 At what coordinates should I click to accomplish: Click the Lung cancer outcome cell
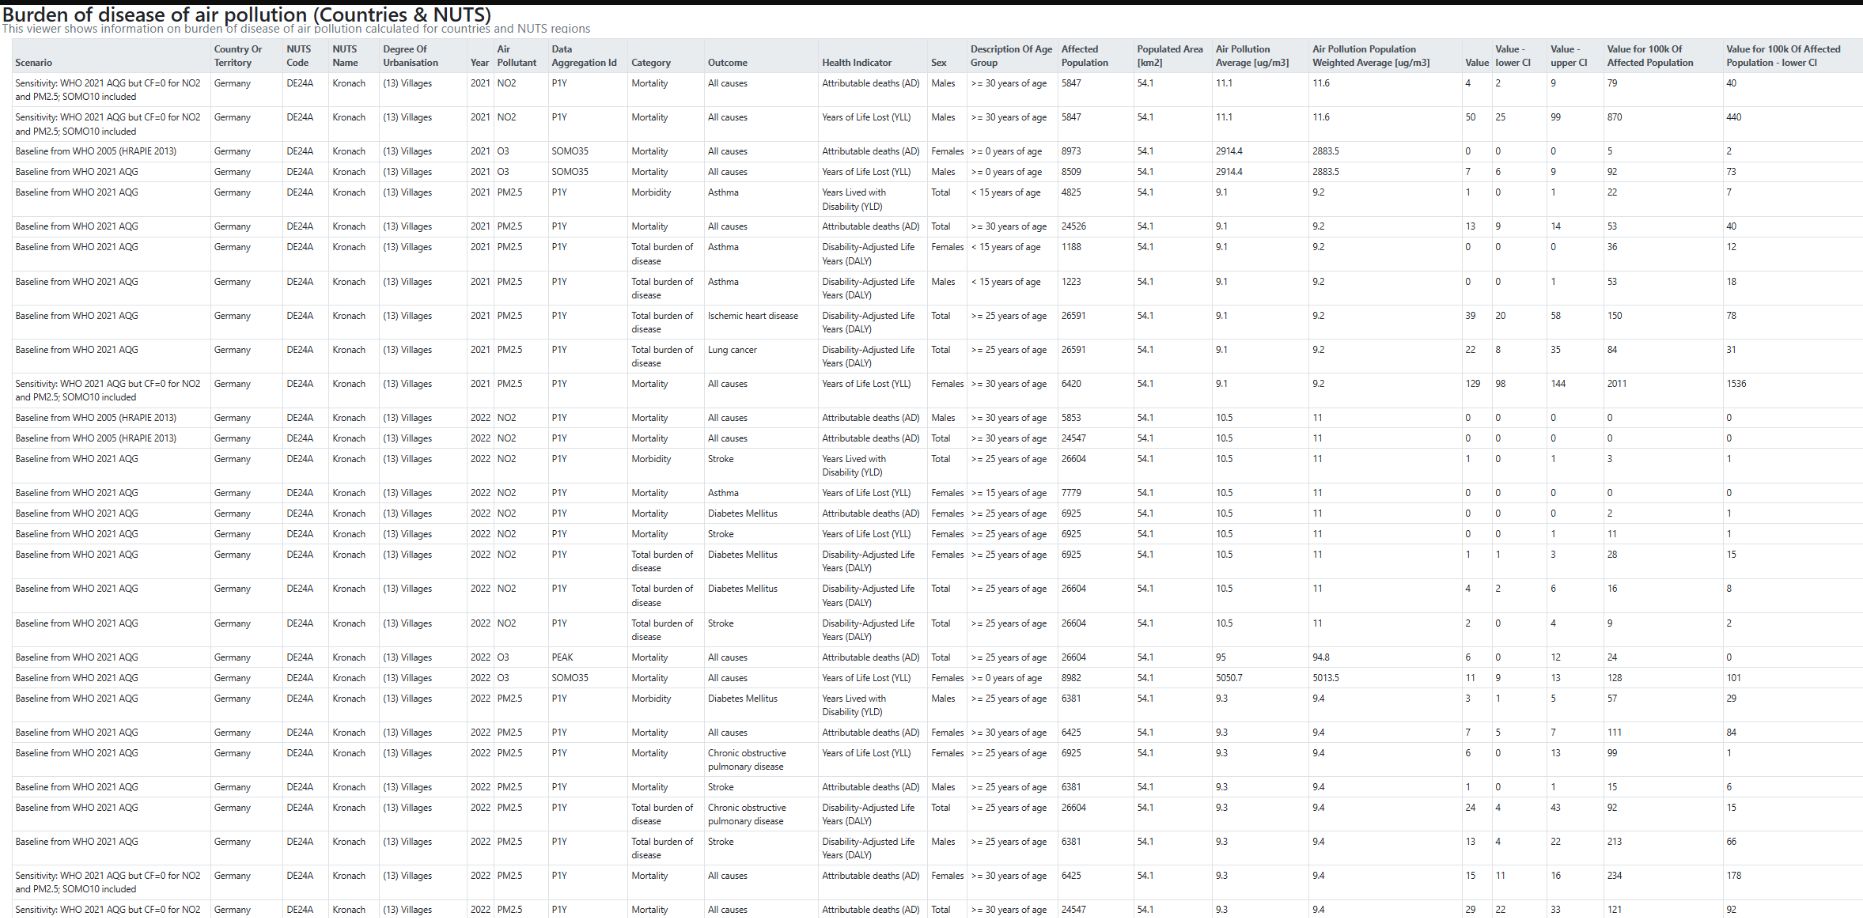[732, 350]
